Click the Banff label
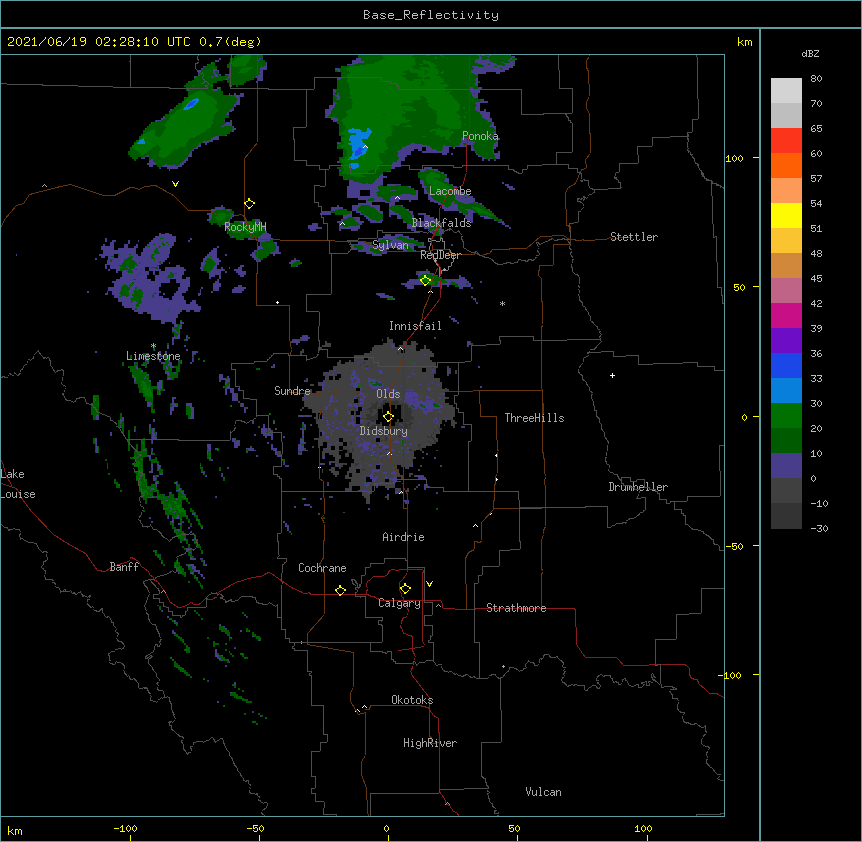 (x=124, y=567)
